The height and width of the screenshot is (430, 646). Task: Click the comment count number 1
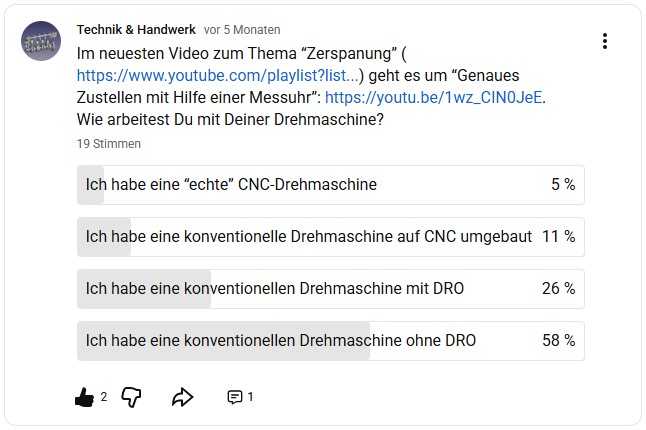(250, 397)
